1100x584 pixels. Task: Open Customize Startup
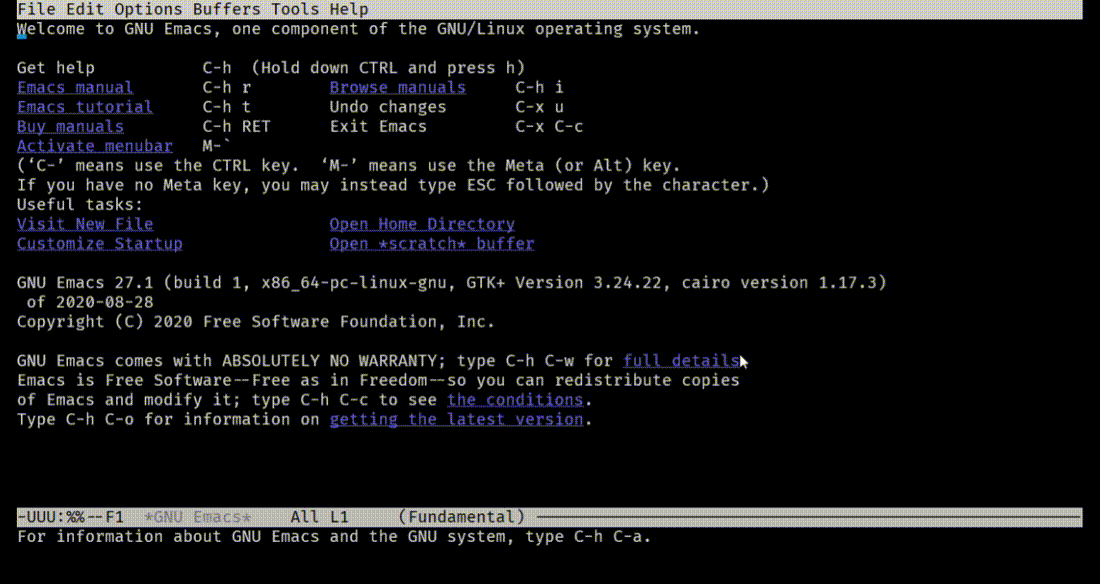(x=99, y=243)
